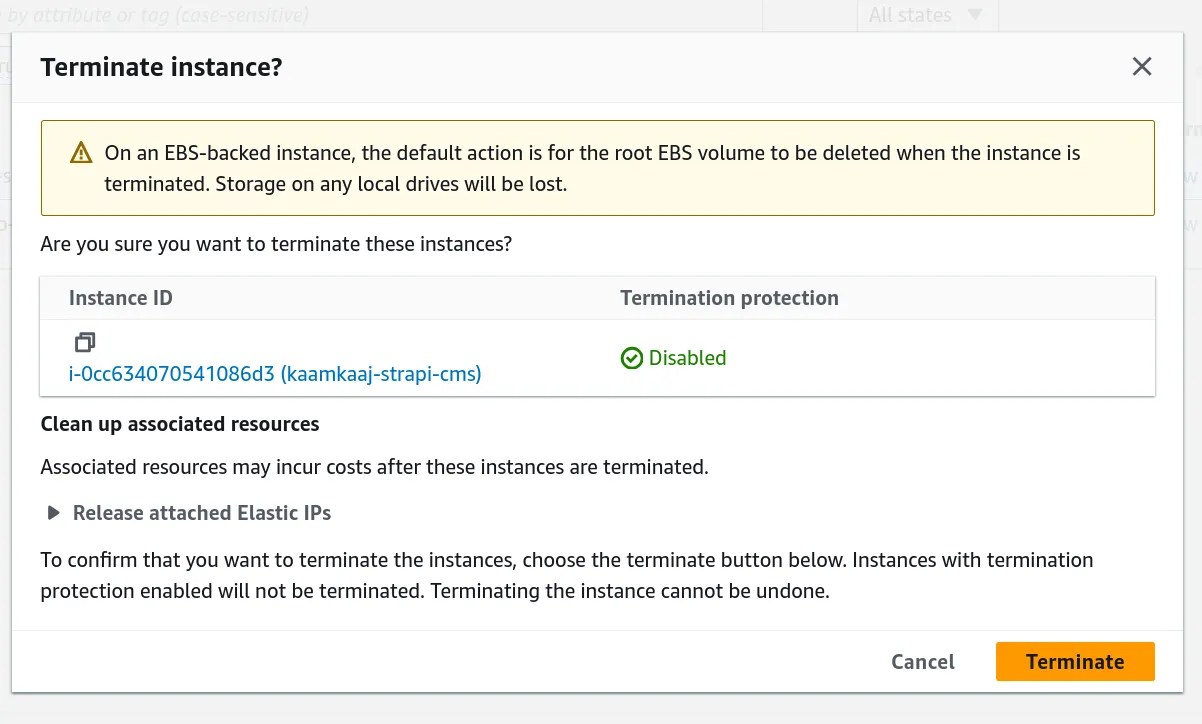Click the disclosure triangle before Release attached Elastic IPs
Image resolution: width=1202 pixels, height=724 pixels.
[x=52, y=512]
